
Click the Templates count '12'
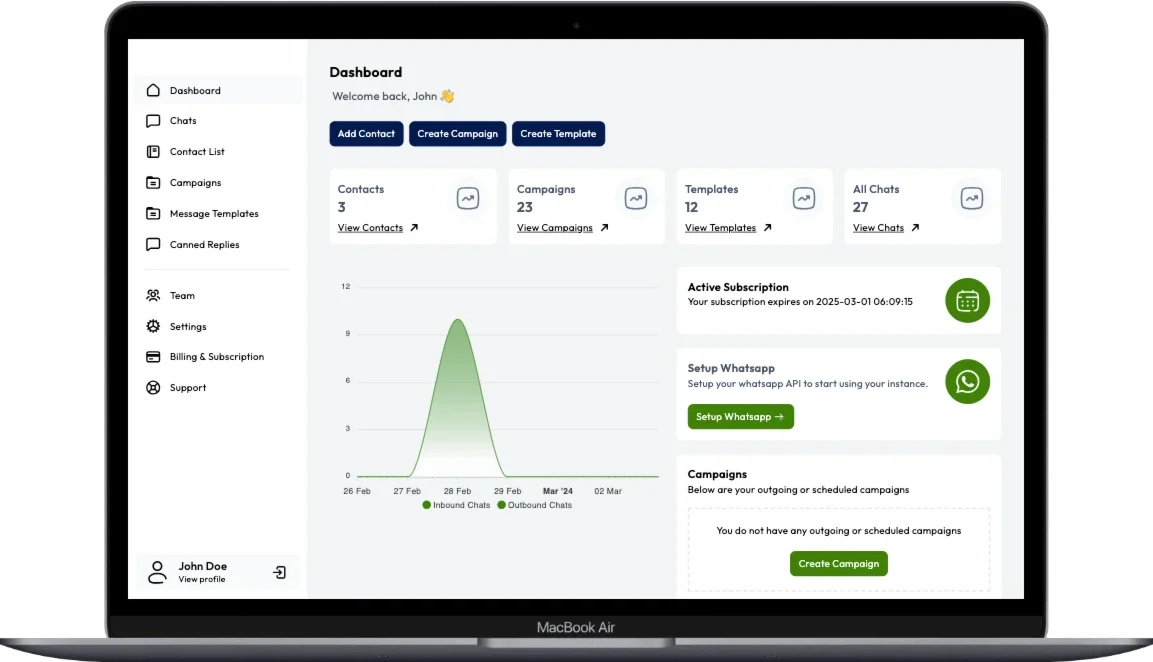tap(691, 207)
